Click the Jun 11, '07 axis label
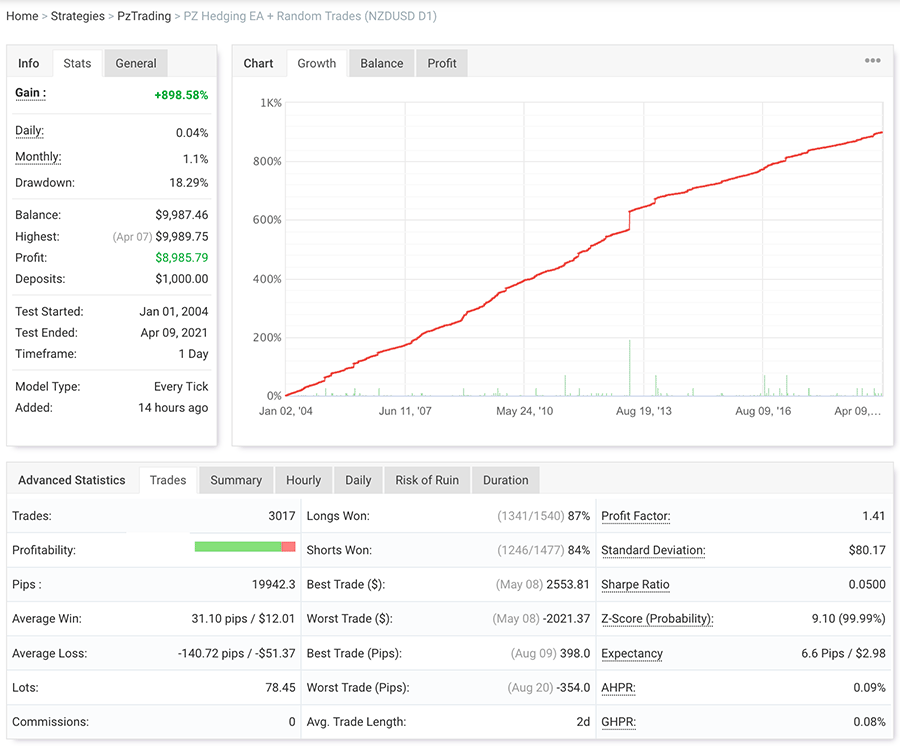Image resolution: width=900 pixels, height=746 pixels. pyautogui.click(x=405, y=411)
